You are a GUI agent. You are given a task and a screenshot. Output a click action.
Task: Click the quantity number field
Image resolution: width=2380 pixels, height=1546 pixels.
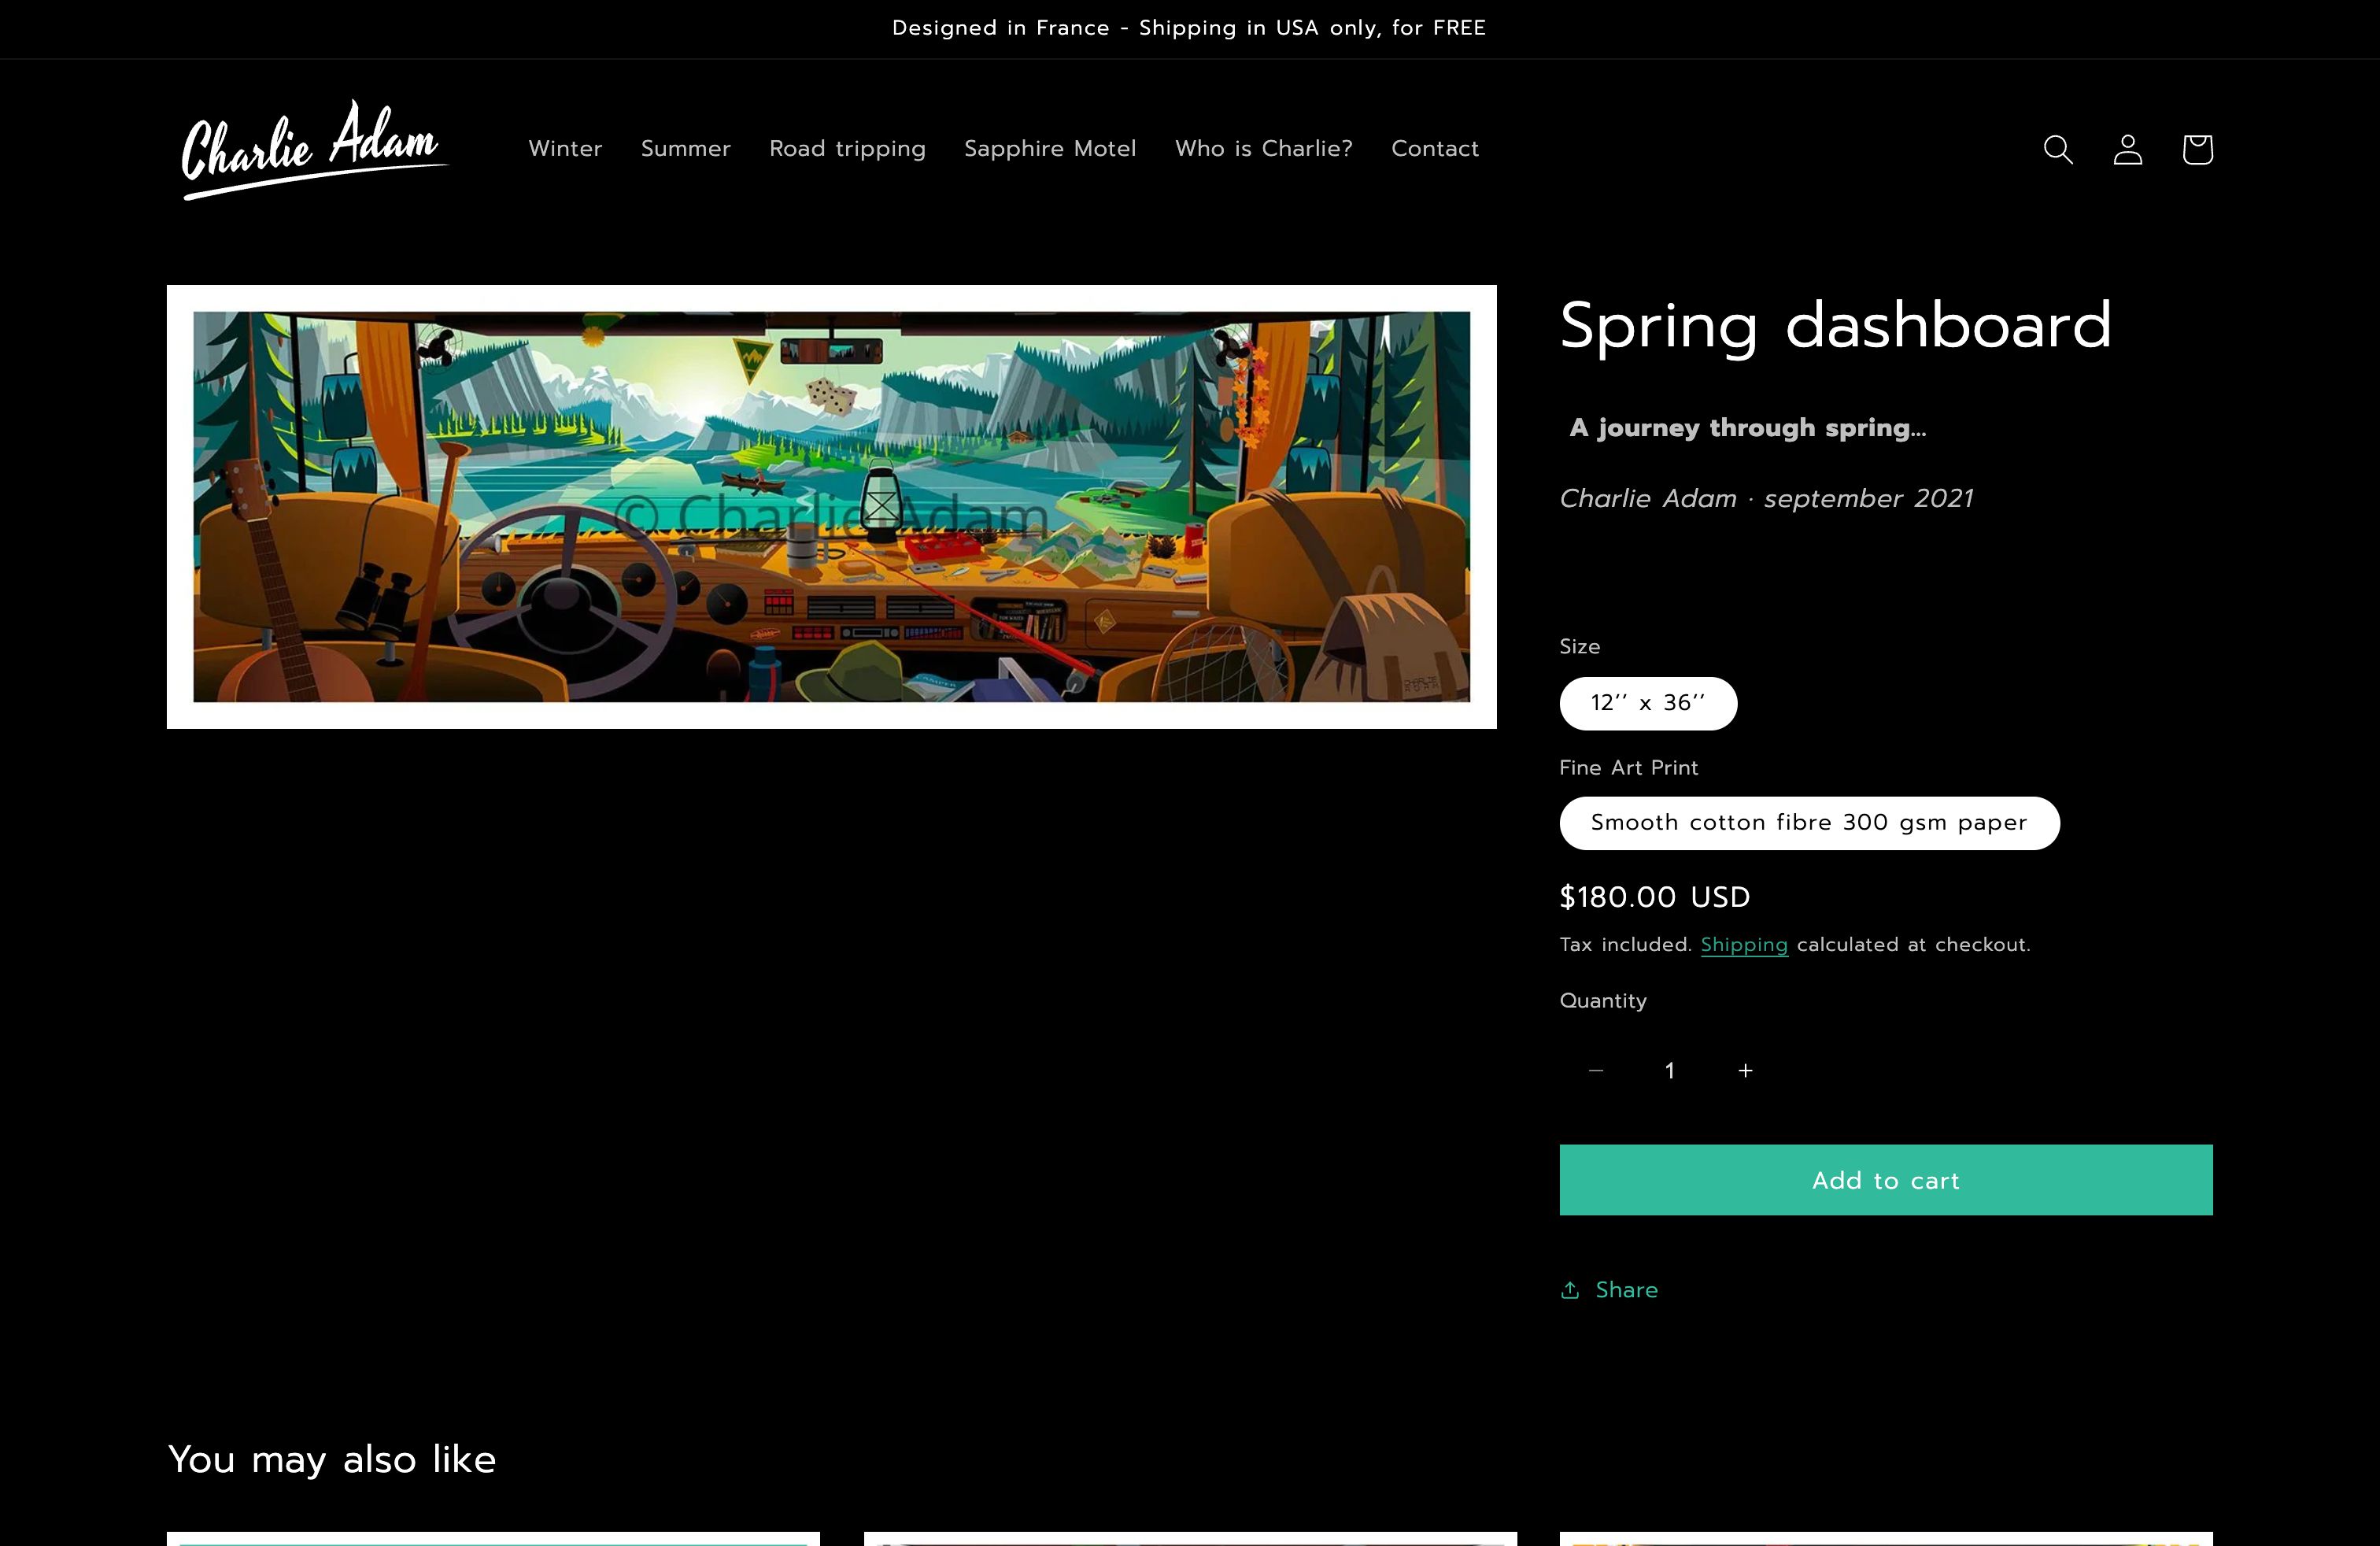tap(1670, 1071)
